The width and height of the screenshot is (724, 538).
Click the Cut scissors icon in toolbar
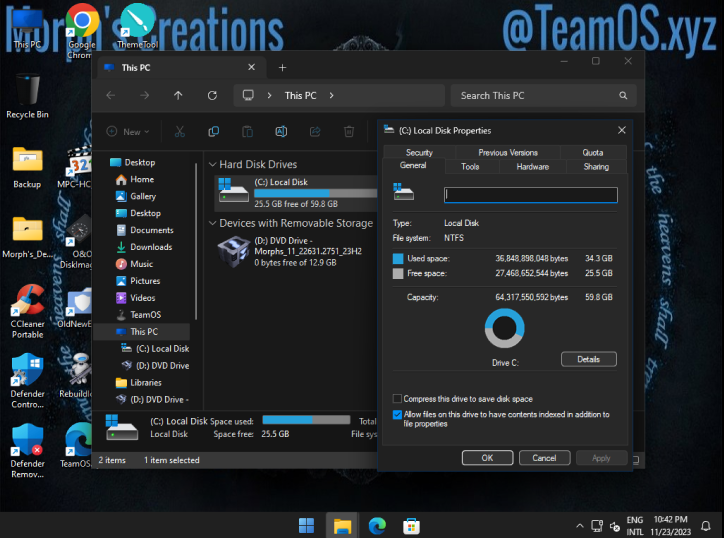pyautogui.click(x=180, y=132)
